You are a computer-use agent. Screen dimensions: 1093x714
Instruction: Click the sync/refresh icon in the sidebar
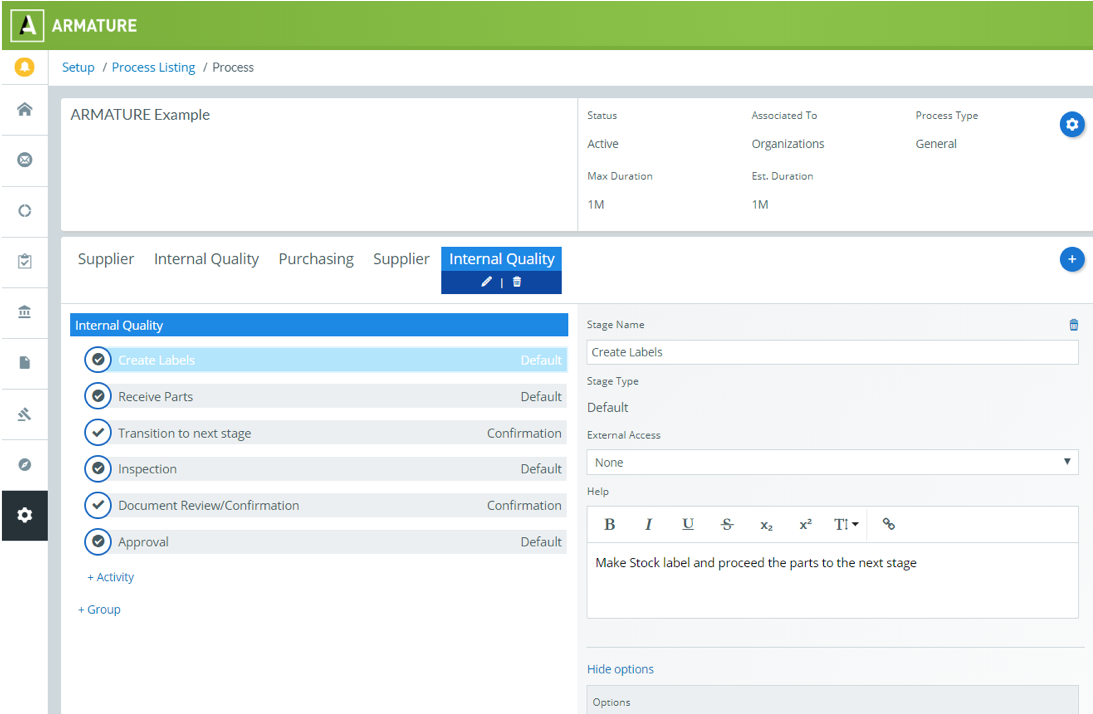coord(24,211)
